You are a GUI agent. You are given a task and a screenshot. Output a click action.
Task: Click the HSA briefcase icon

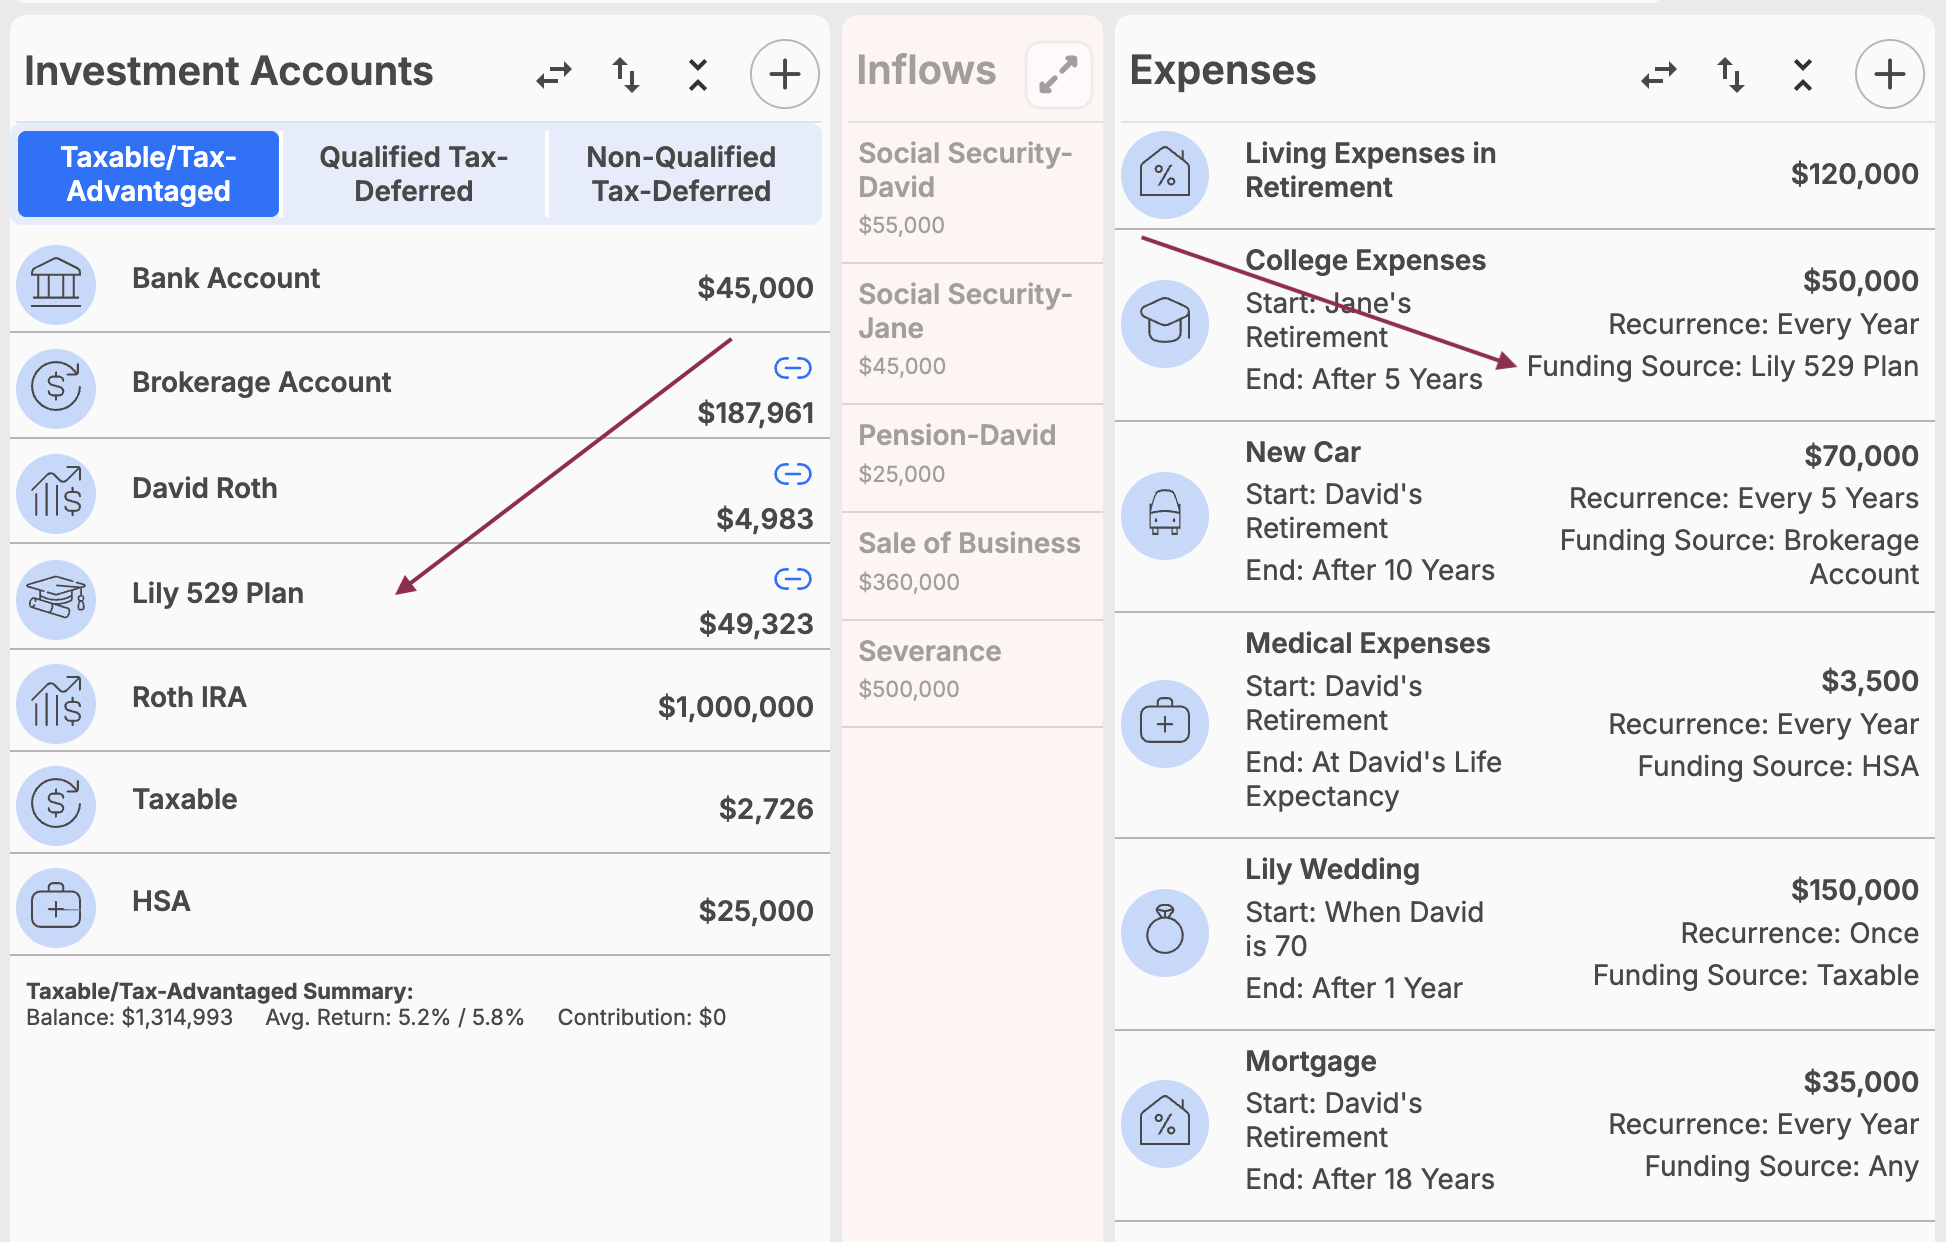(56, 907)
